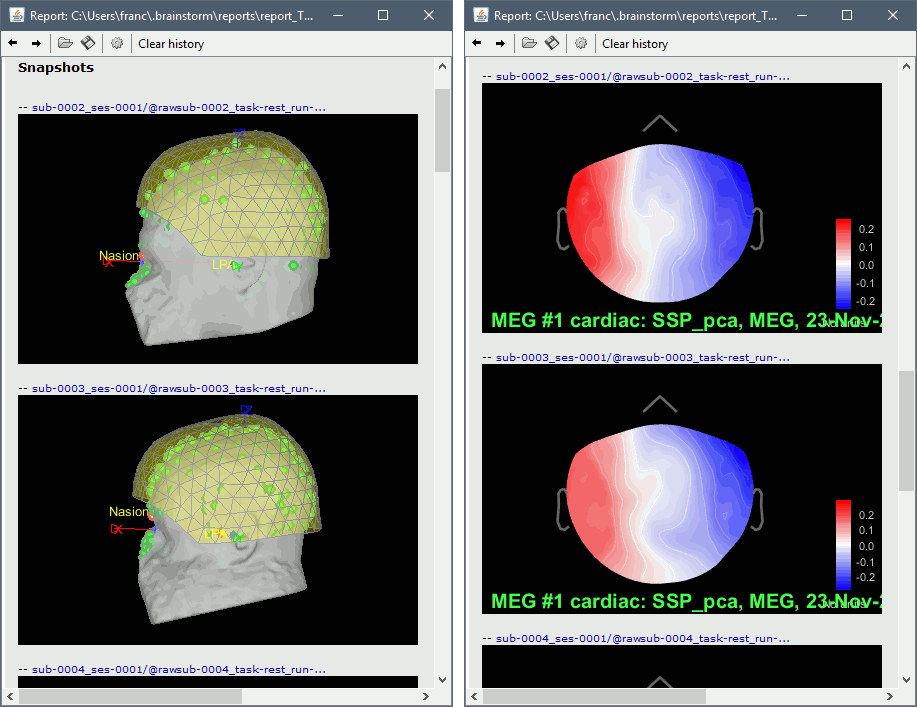Open the sub-0003 link above the cardiac topography
The width and height of the screenshot is (917, 707).
pos(642,356)
